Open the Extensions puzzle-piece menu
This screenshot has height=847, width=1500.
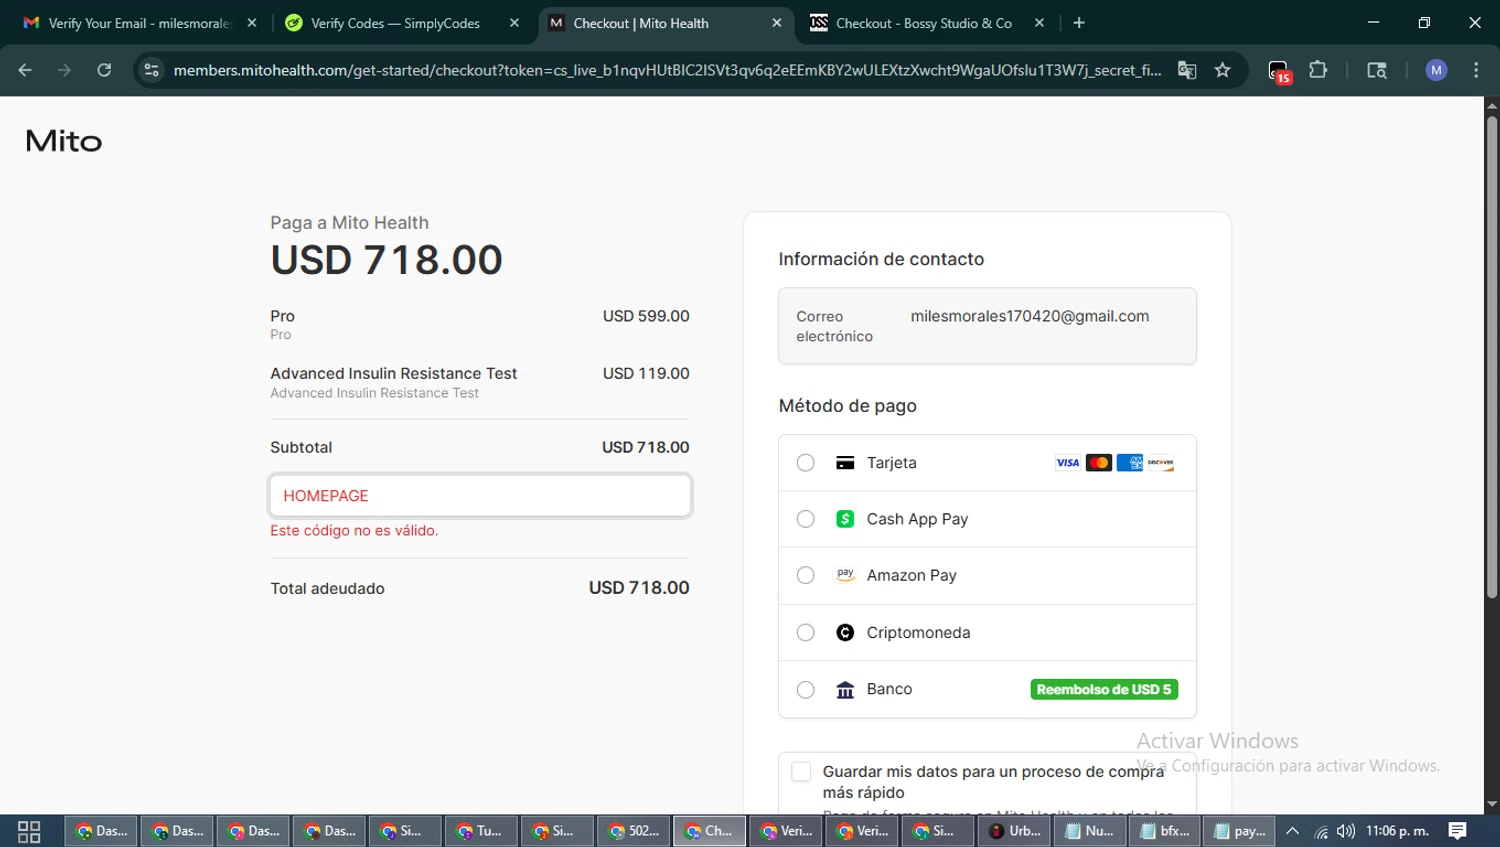(1318, 70)
